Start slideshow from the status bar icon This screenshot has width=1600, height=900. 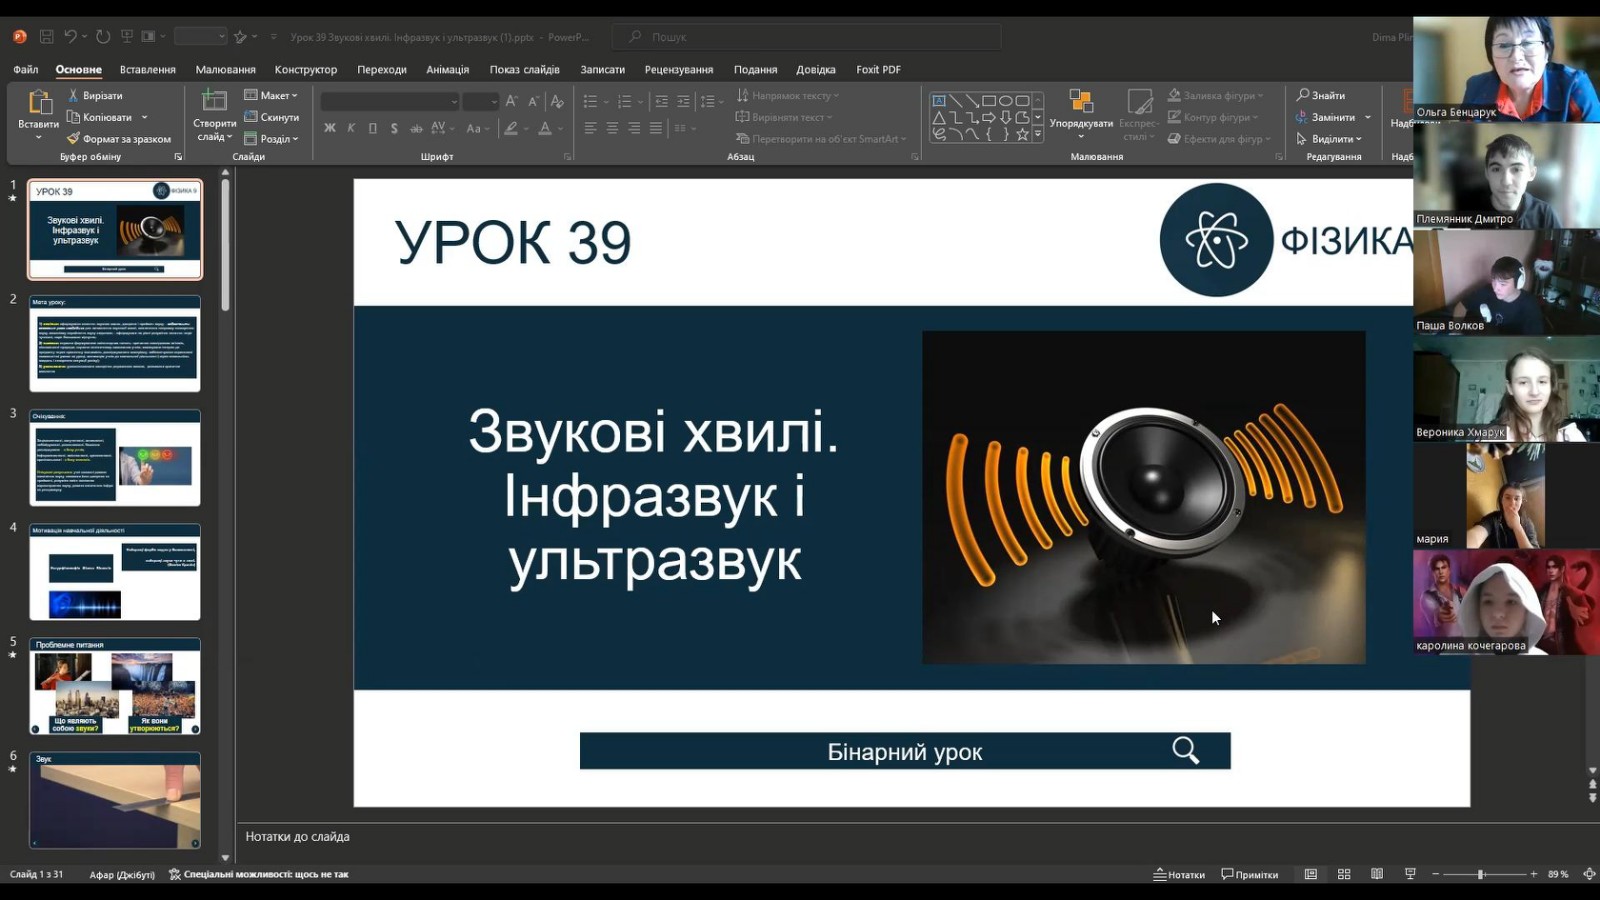click(1410, 874)
